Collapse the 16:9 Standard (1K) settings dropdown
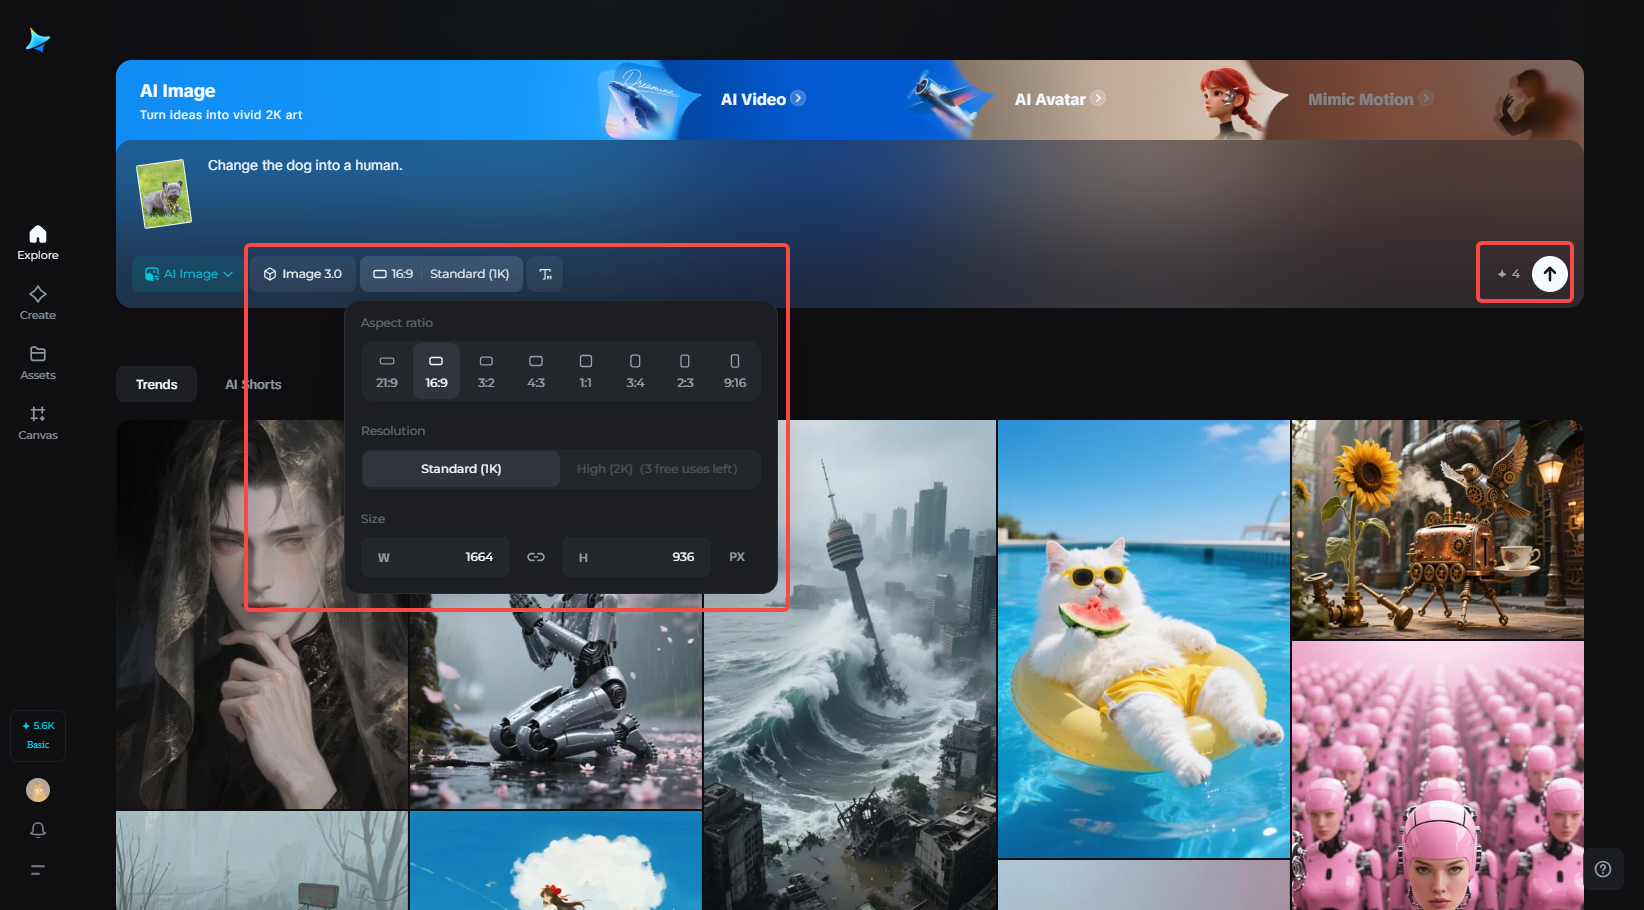Image resolution: width=1644 pixels, height=910 pixels. pyautogui.click(x=441, y=274)
